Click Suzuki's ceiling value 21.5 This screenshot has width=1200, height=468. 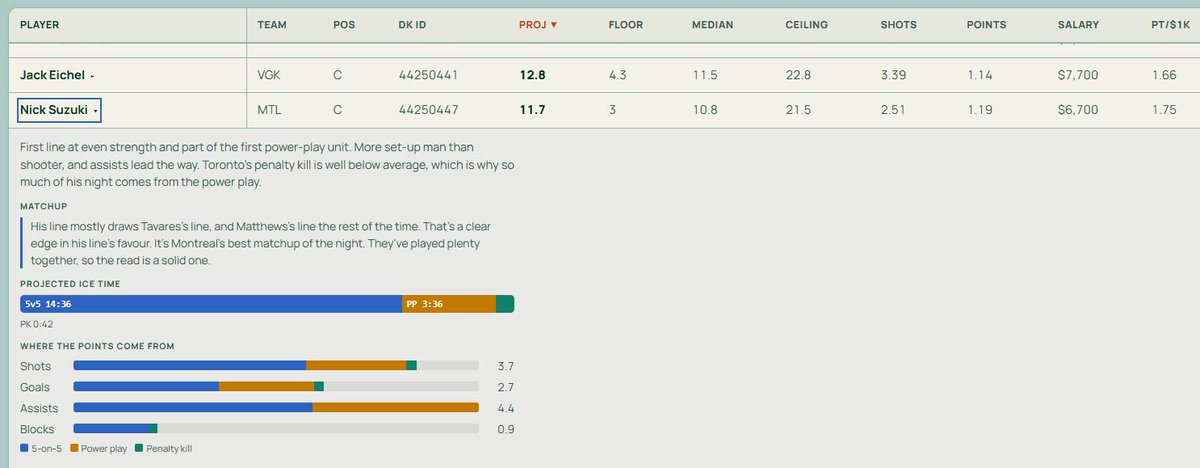pyautogui.click(x=798, y=110)
